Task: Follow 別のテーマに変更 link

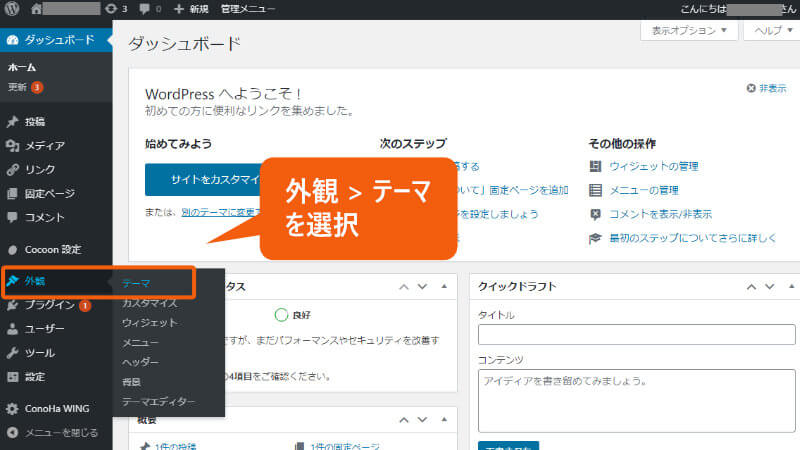Action: [221, 212]
